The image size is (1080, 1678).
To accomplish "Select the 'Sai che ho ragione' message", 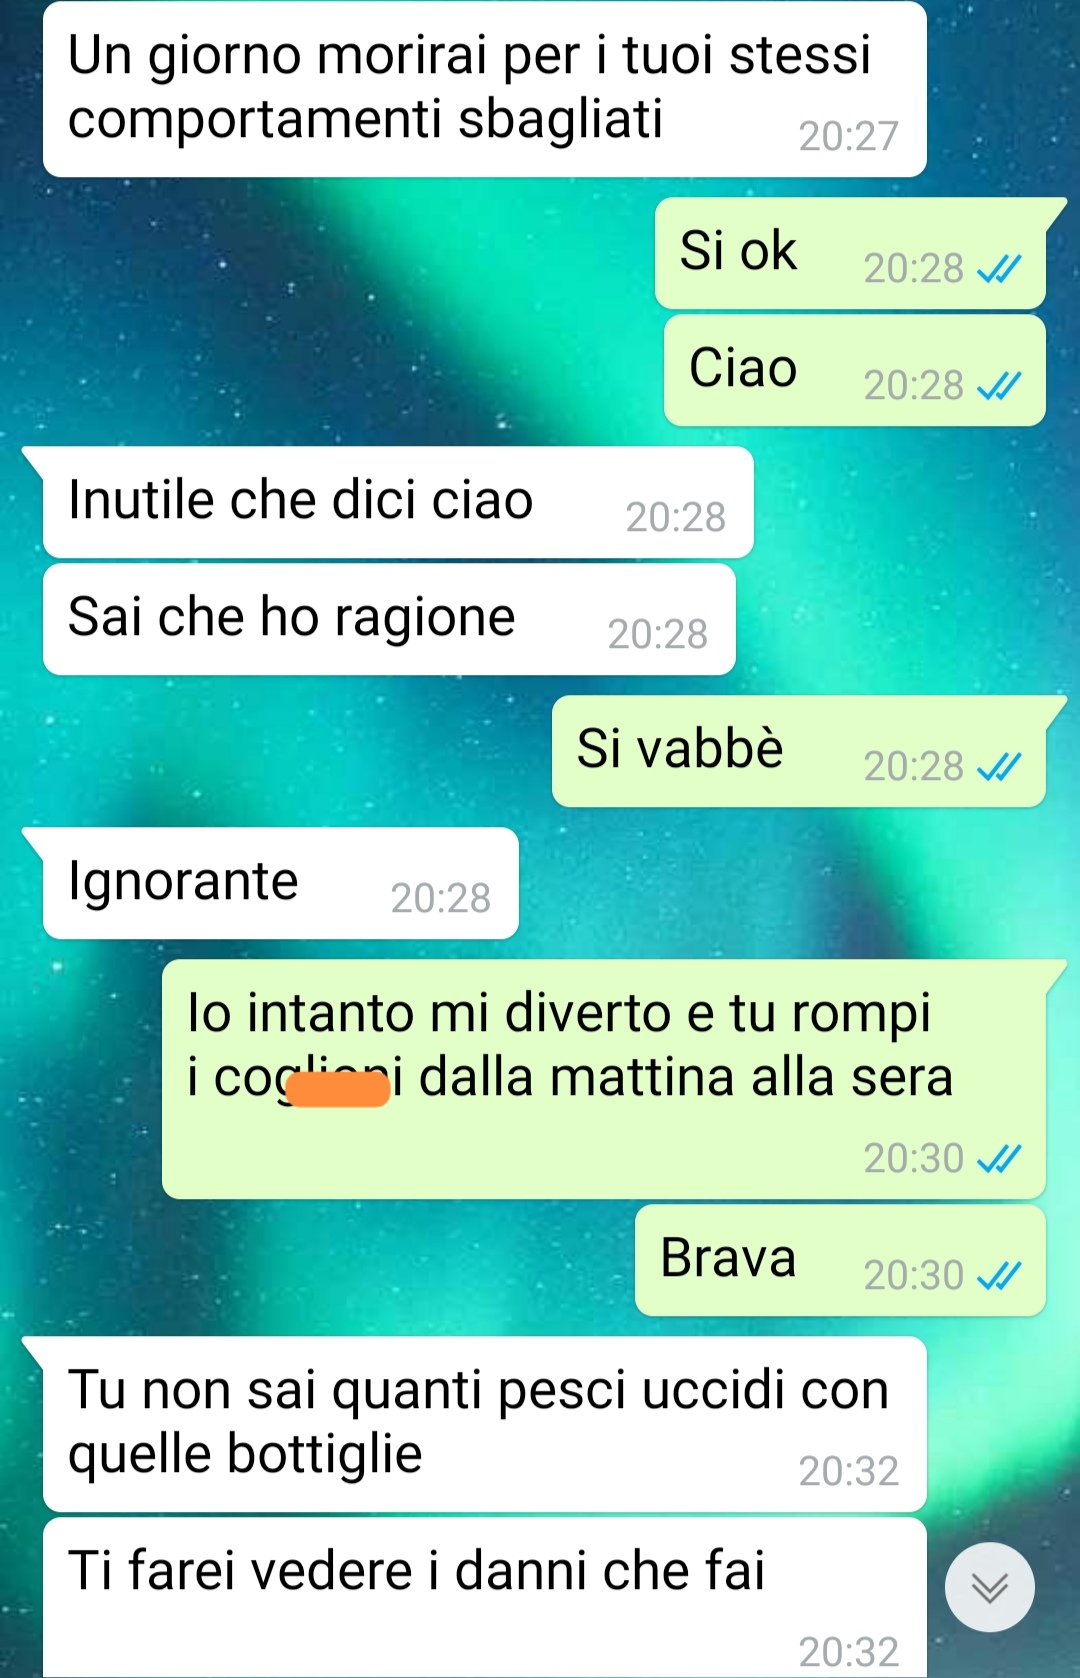I will point(389,619).
